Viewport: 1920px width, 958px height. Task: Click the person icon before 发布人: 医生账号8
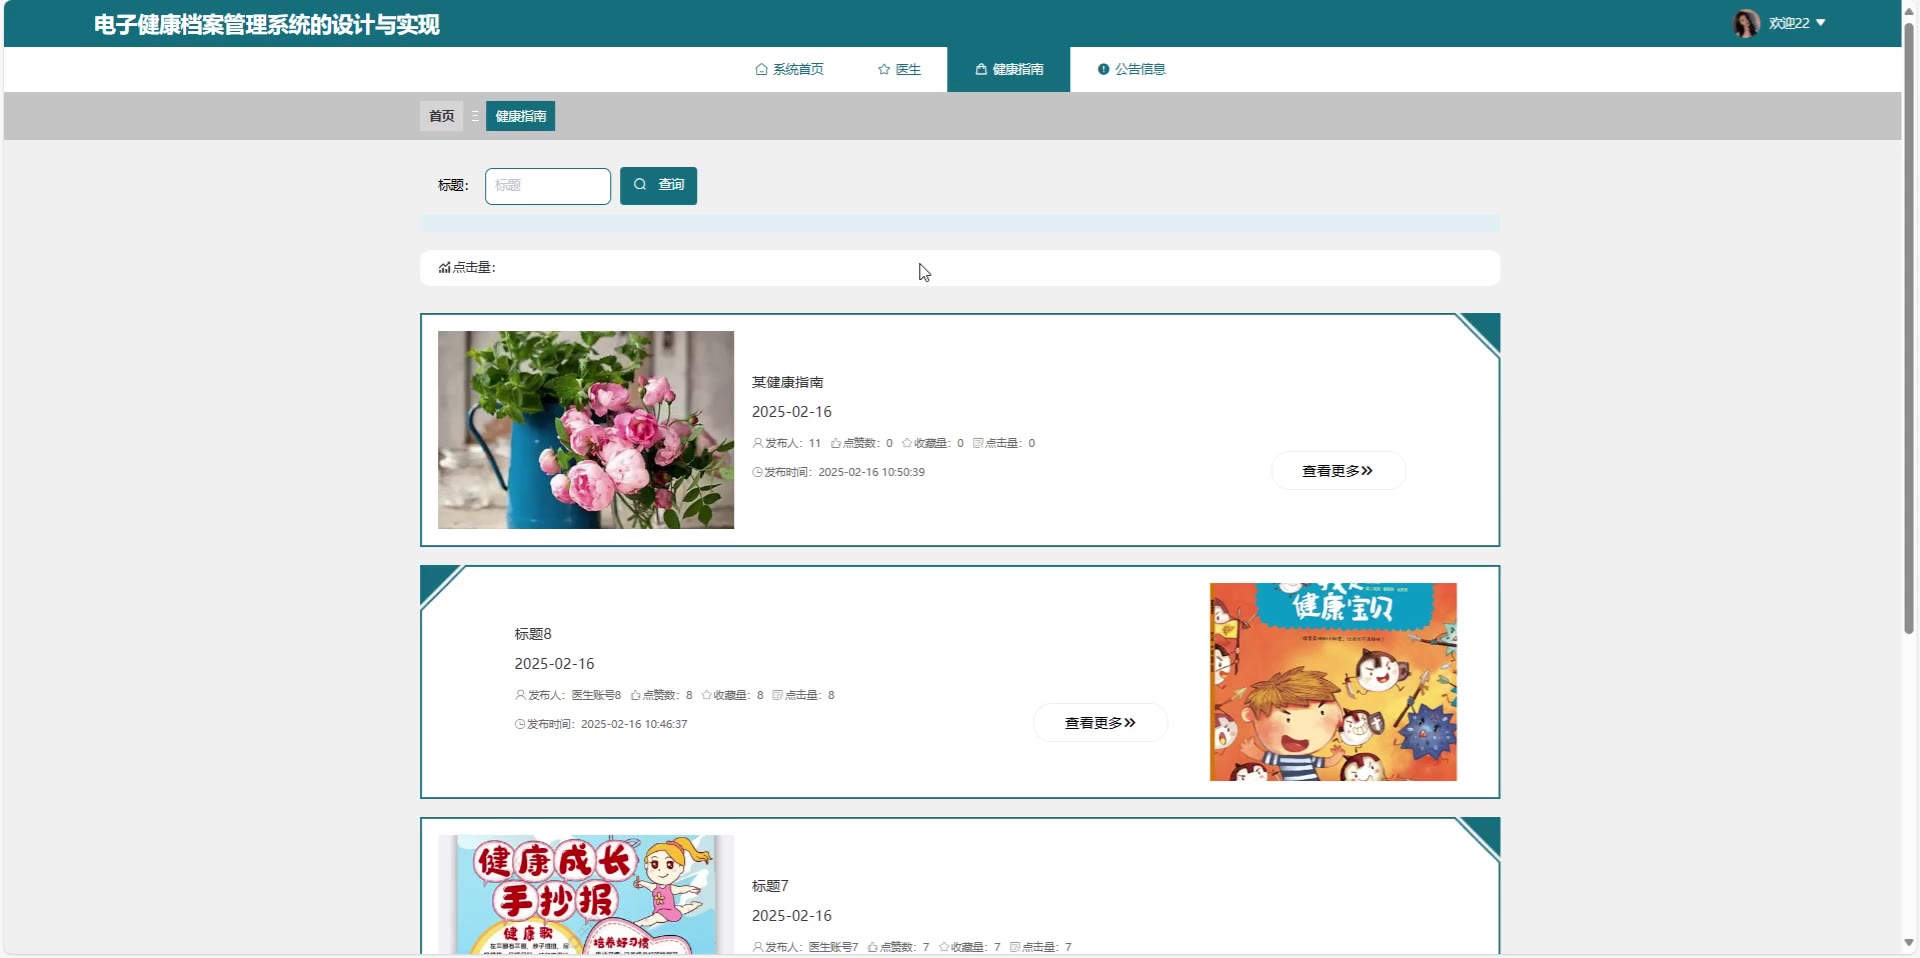coord(520,695)
